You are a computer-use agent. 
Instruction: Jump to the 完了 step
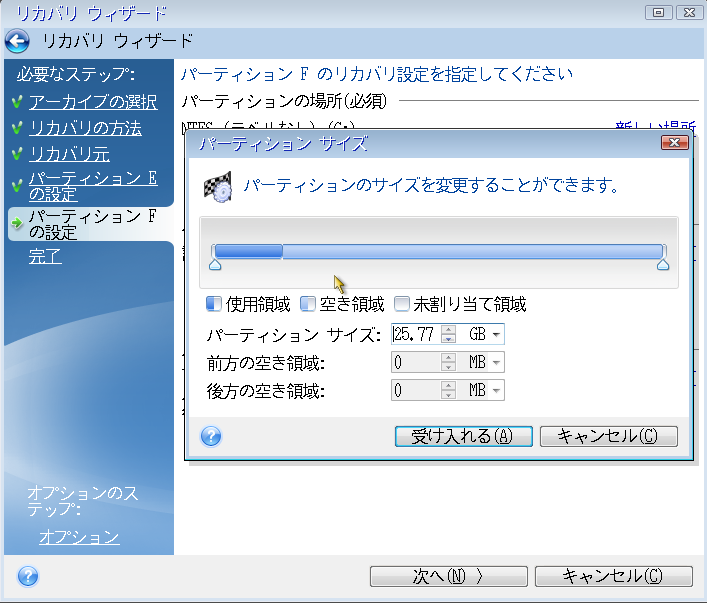coord(45,256)
